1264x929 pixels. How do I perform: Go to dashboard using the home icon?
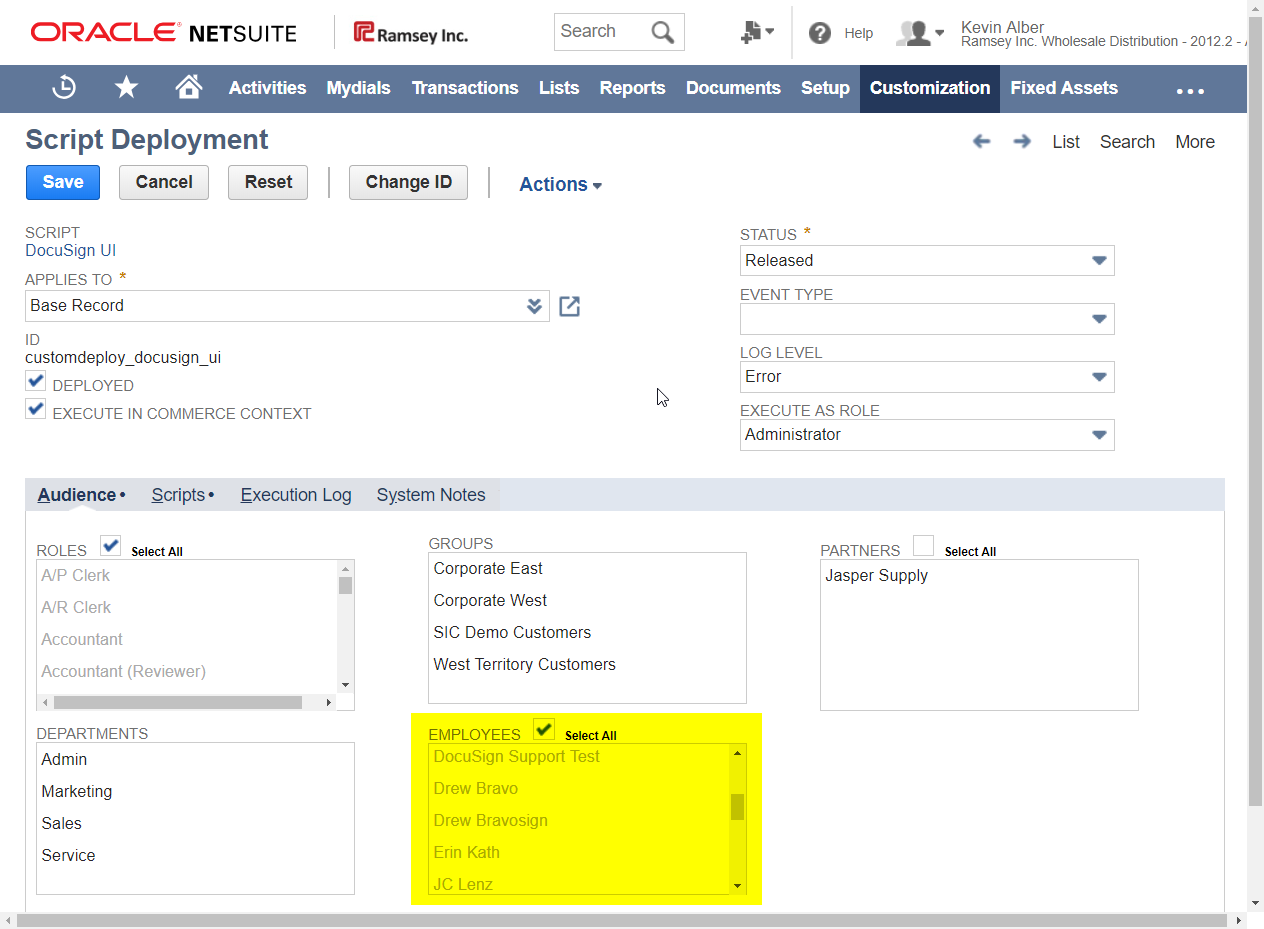tap(188, 88)
